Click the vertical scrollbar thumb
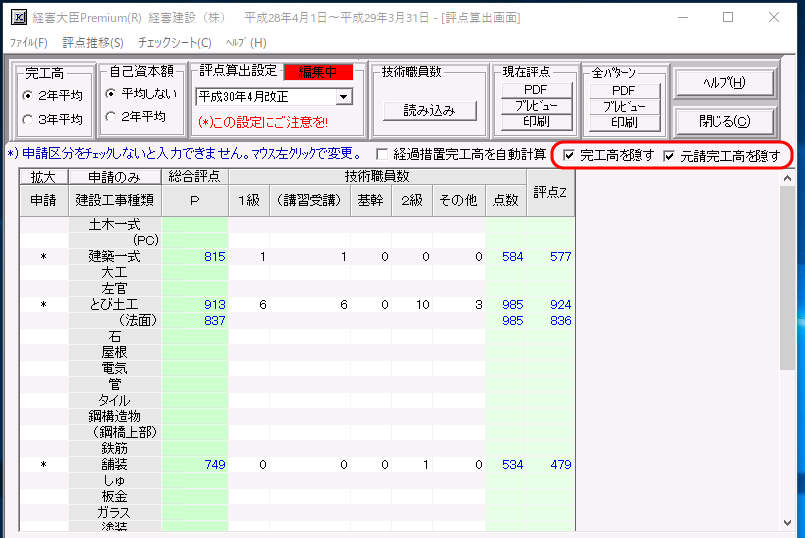The image size is (805, 538). tap(788, 277)
